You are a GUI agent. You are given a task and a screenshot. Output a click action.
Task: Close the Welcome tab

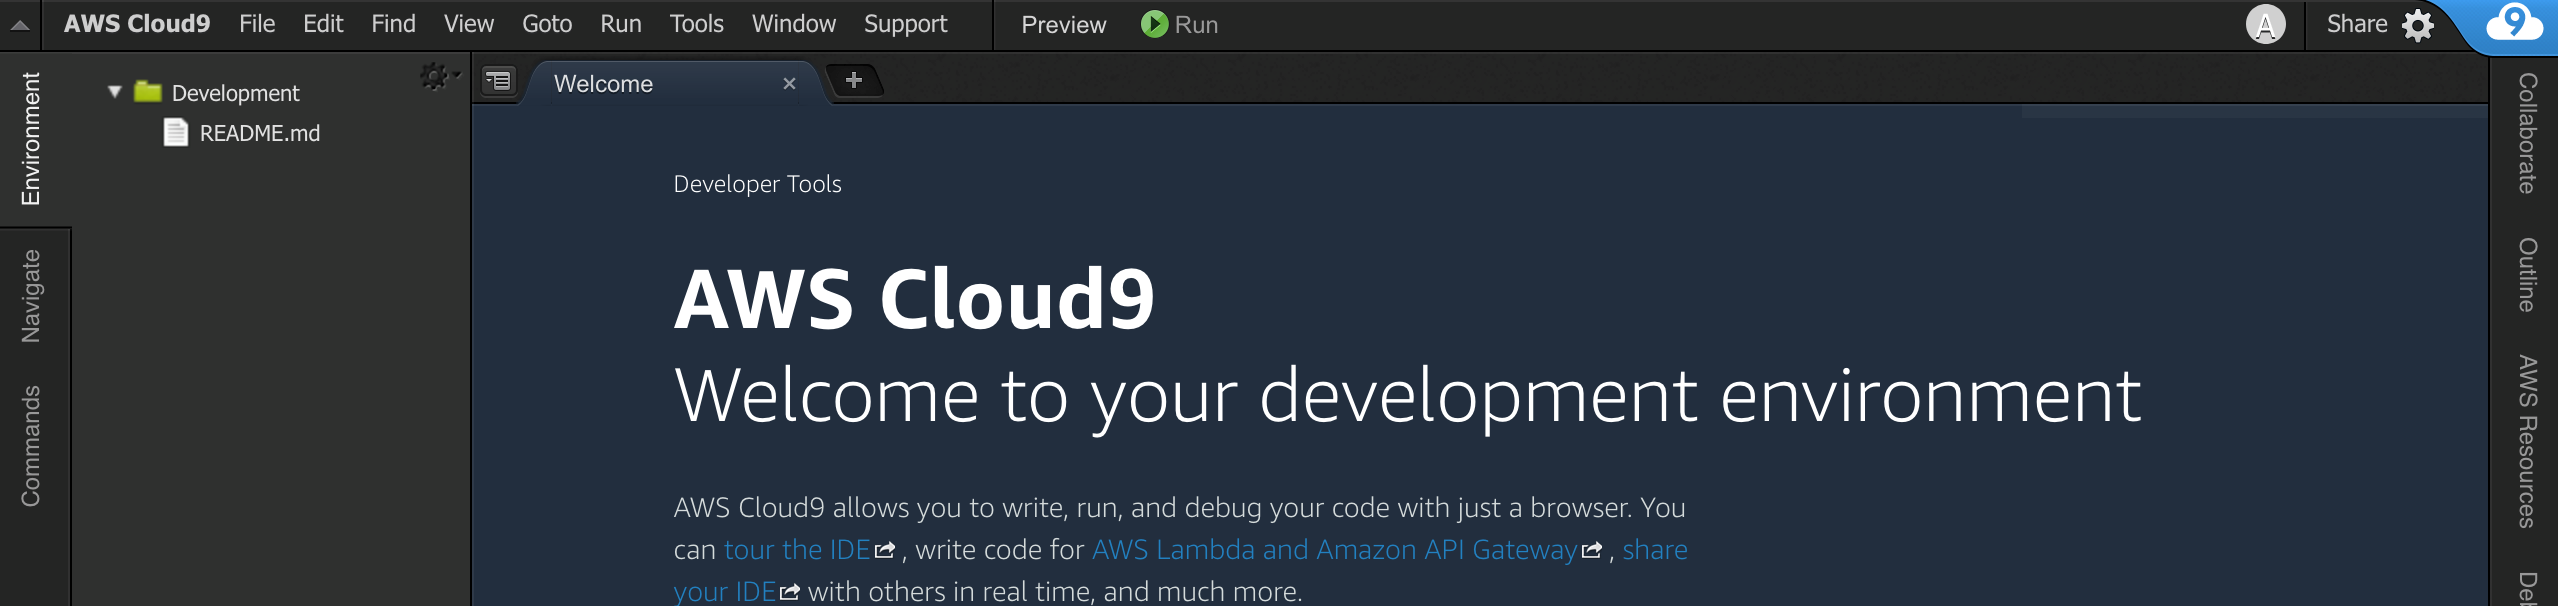(x=789, y=84)
